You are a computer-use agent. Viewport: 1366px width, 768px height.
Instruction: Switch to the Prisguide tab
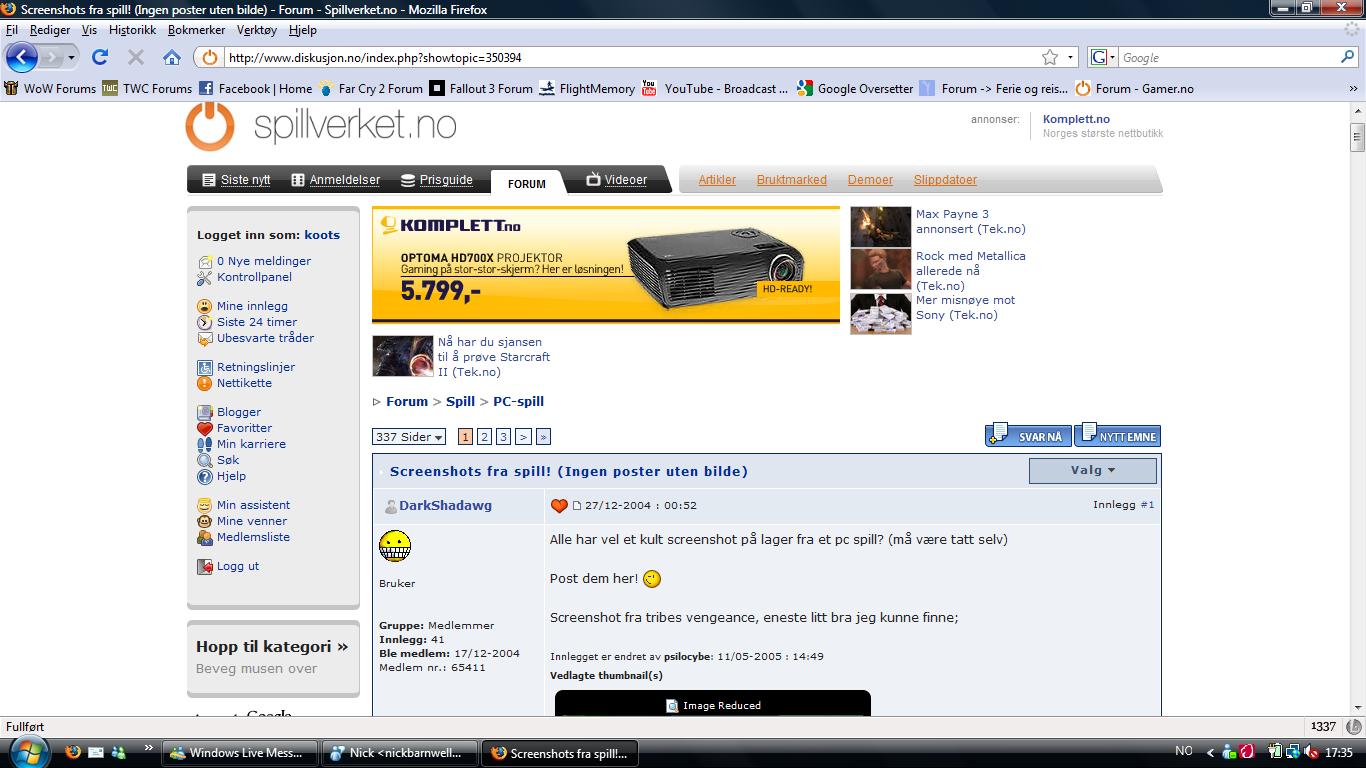436,180
